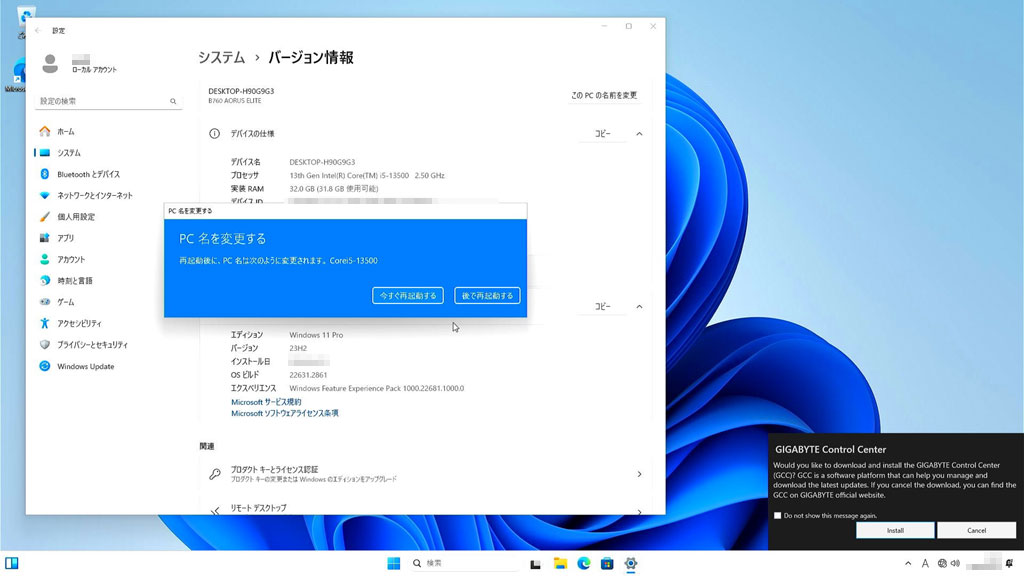Open ネットワークとインターネット settings icon

[44, 195]
